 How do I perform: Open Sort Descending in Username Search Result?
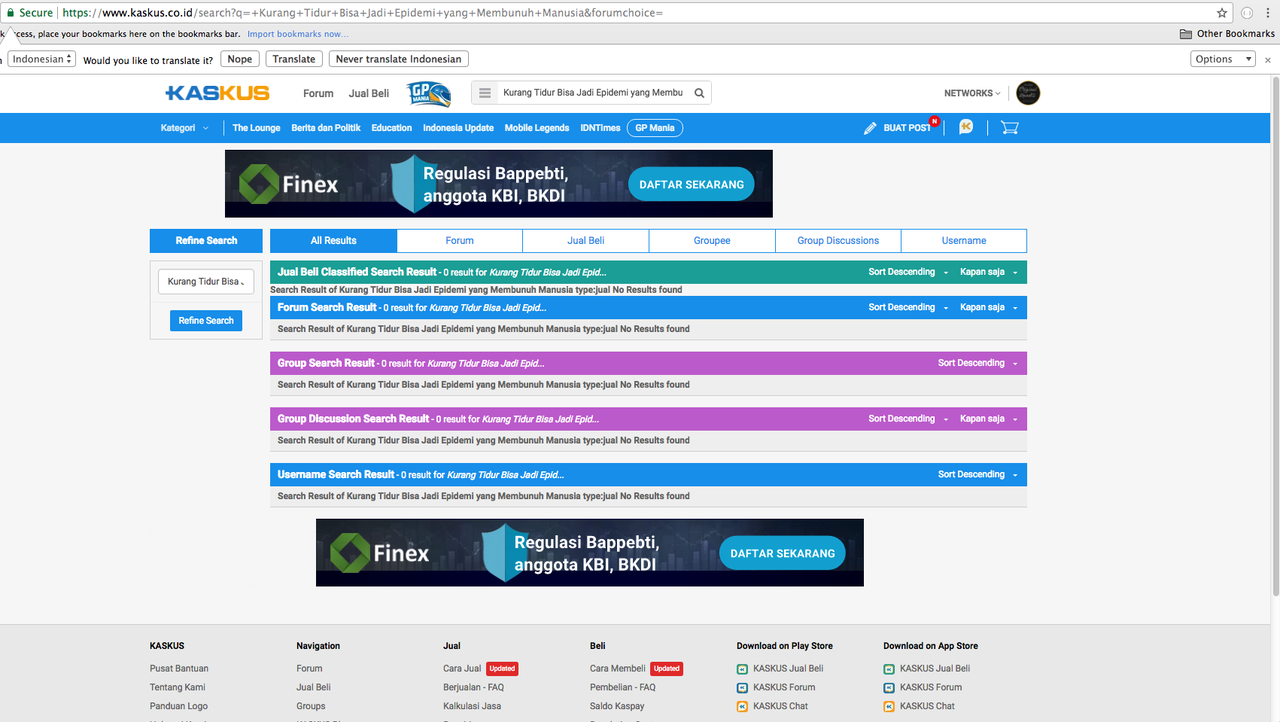pos(978,475)
